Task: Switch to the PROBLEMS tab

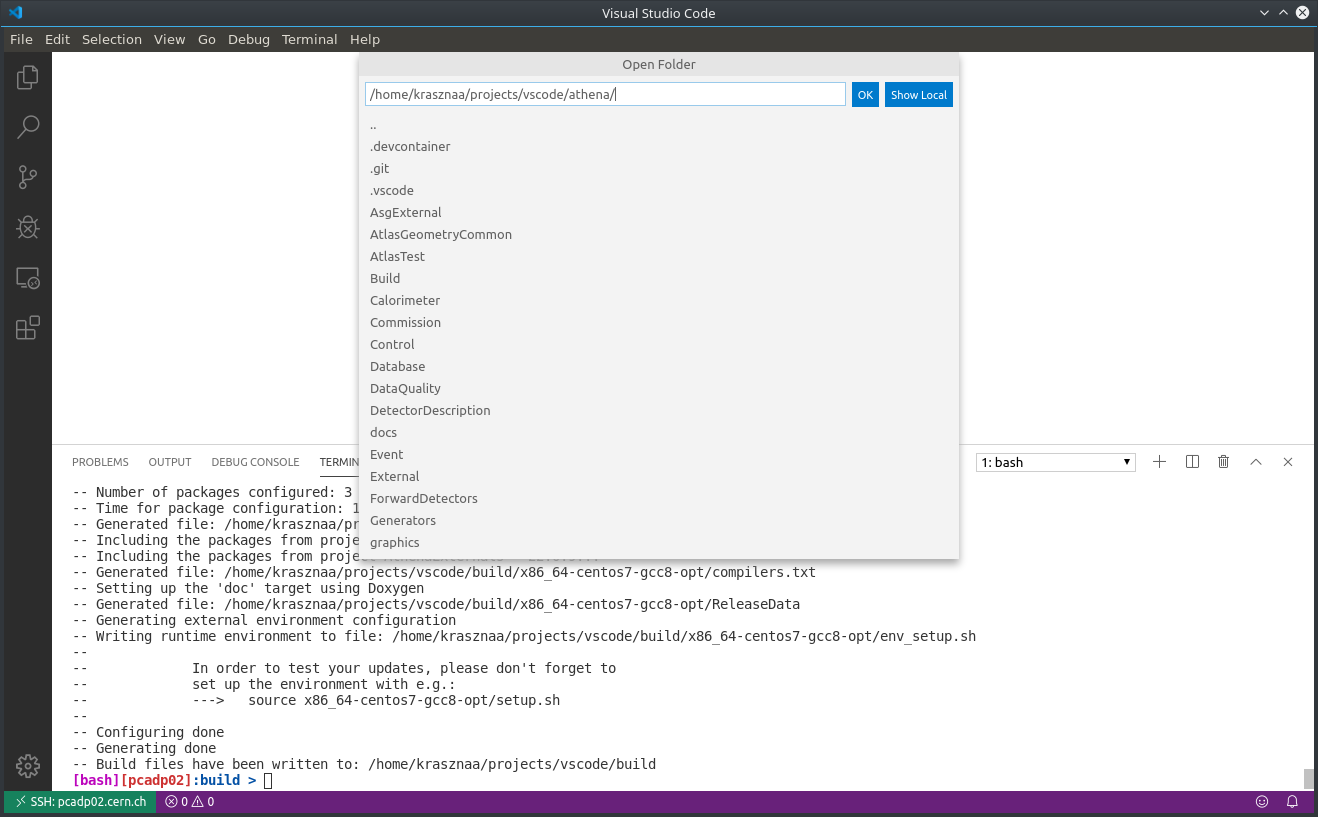Action: [100, 462]
